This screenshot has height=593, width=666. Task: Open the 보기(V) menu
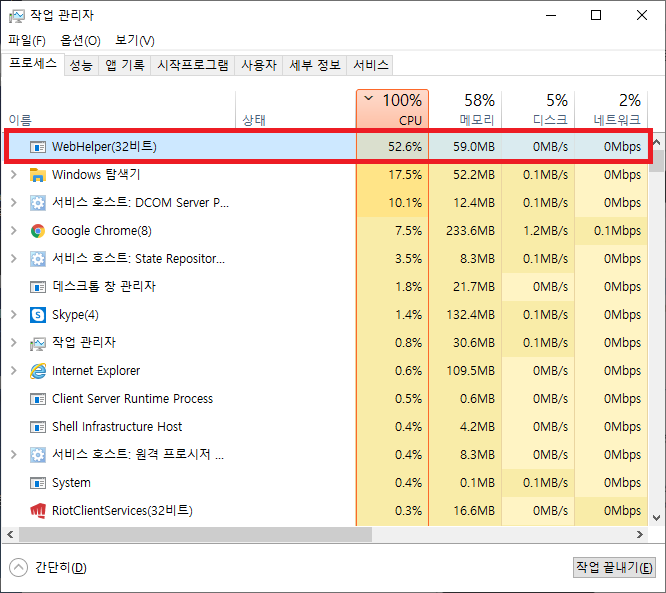[135, 41]
